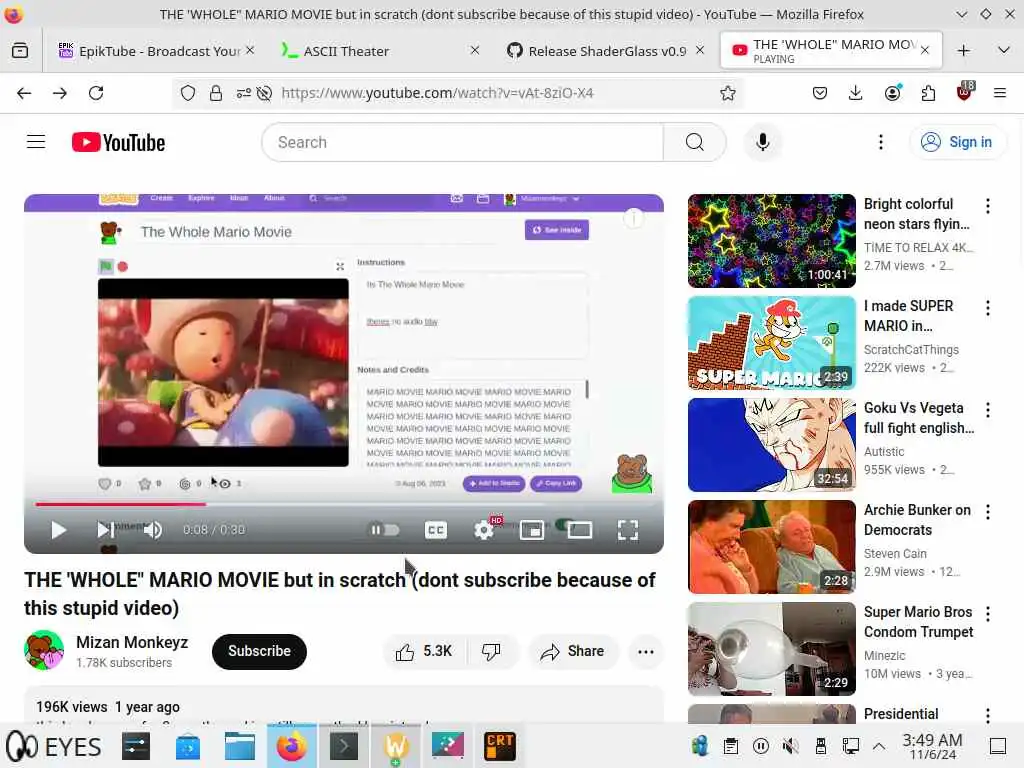Go back in browser history

[x=24, y=93]
